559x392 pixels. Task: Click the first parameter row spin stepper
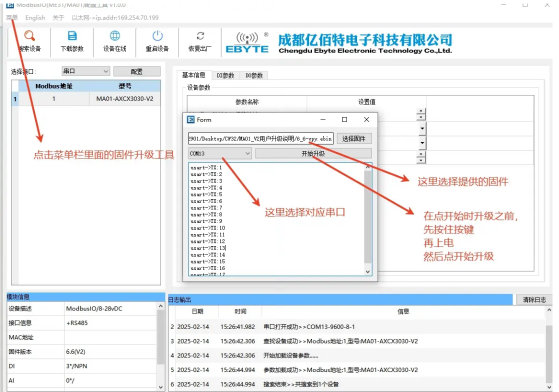[x=421, y=114]
